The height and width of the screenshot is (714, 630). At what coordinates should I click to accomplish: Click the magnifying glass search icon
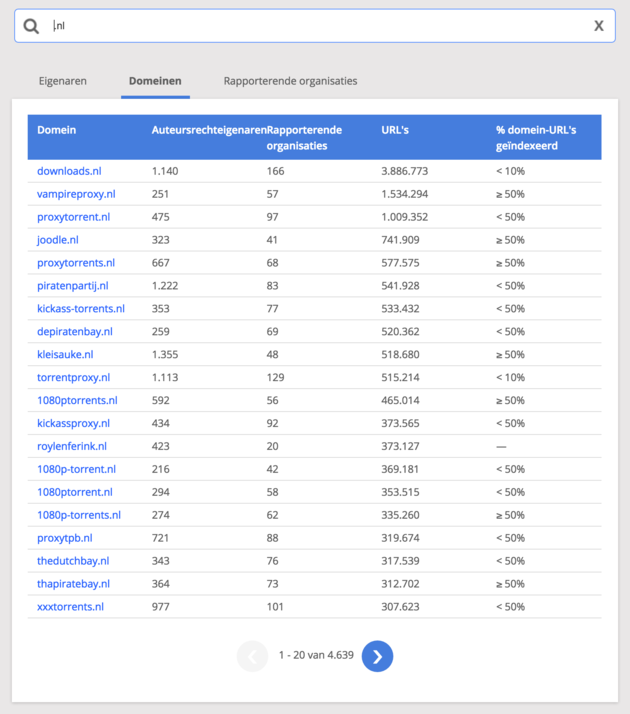pyautogui.click(x=31, y=26)
